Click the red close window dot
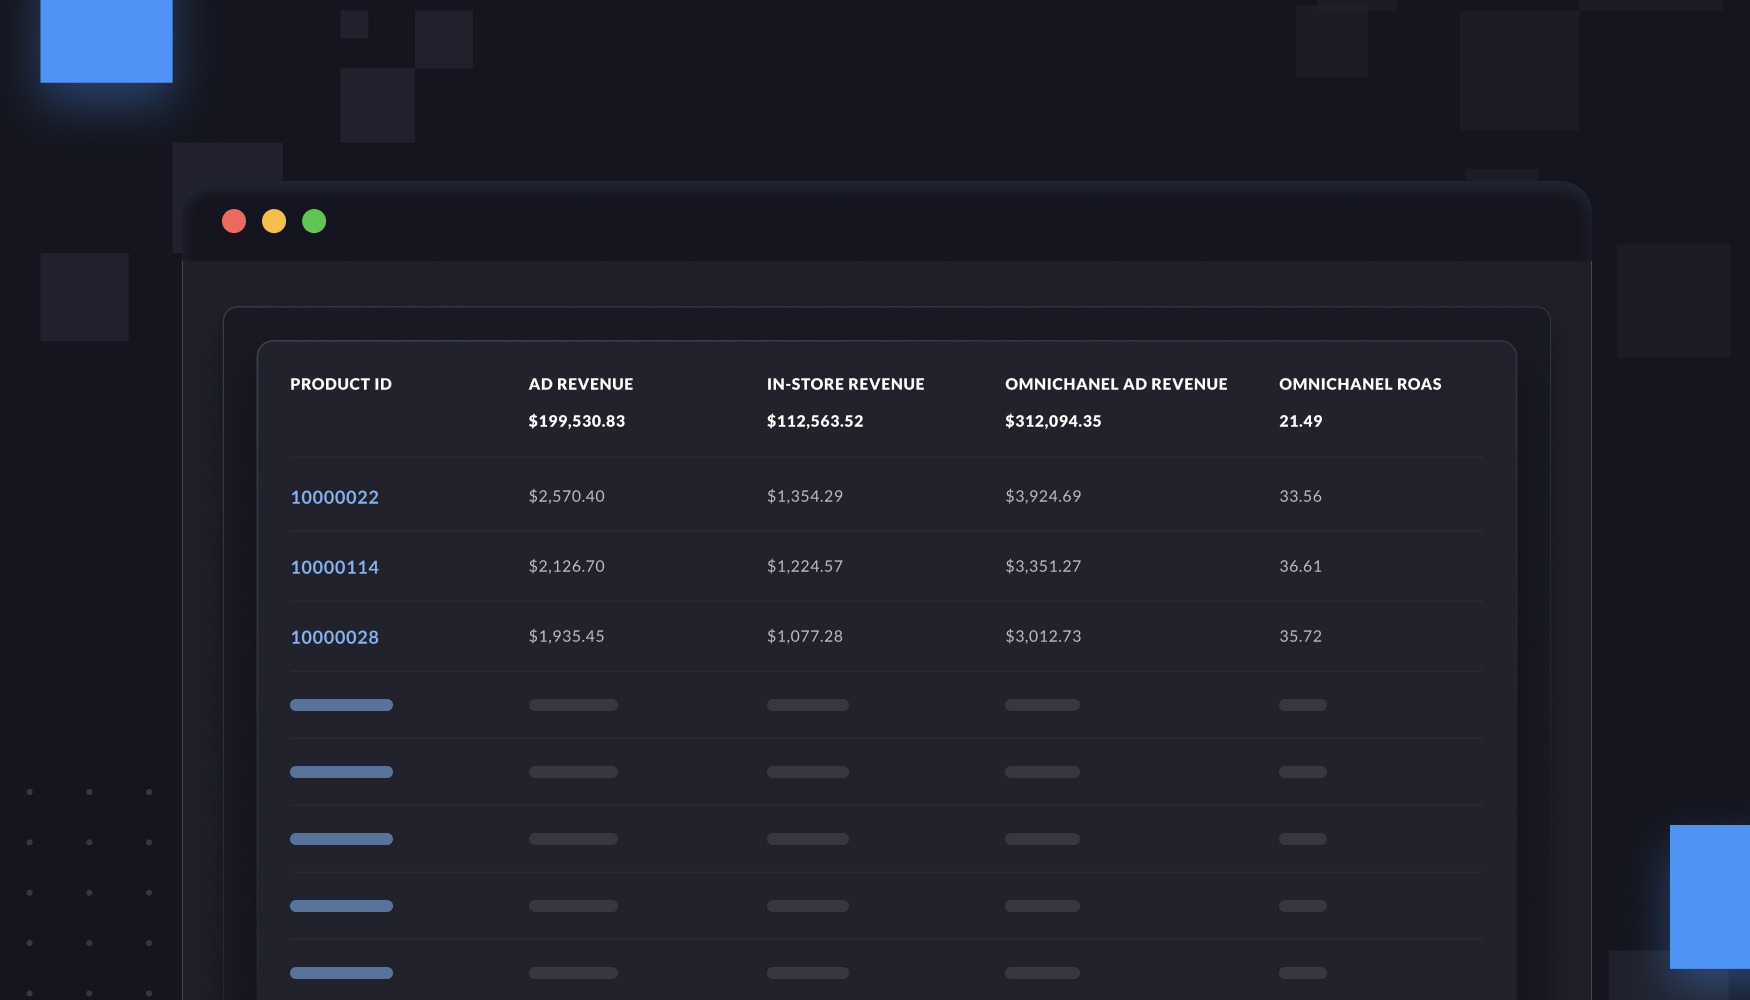This screenshot has width=1750, height=1000. coord(234,221)
